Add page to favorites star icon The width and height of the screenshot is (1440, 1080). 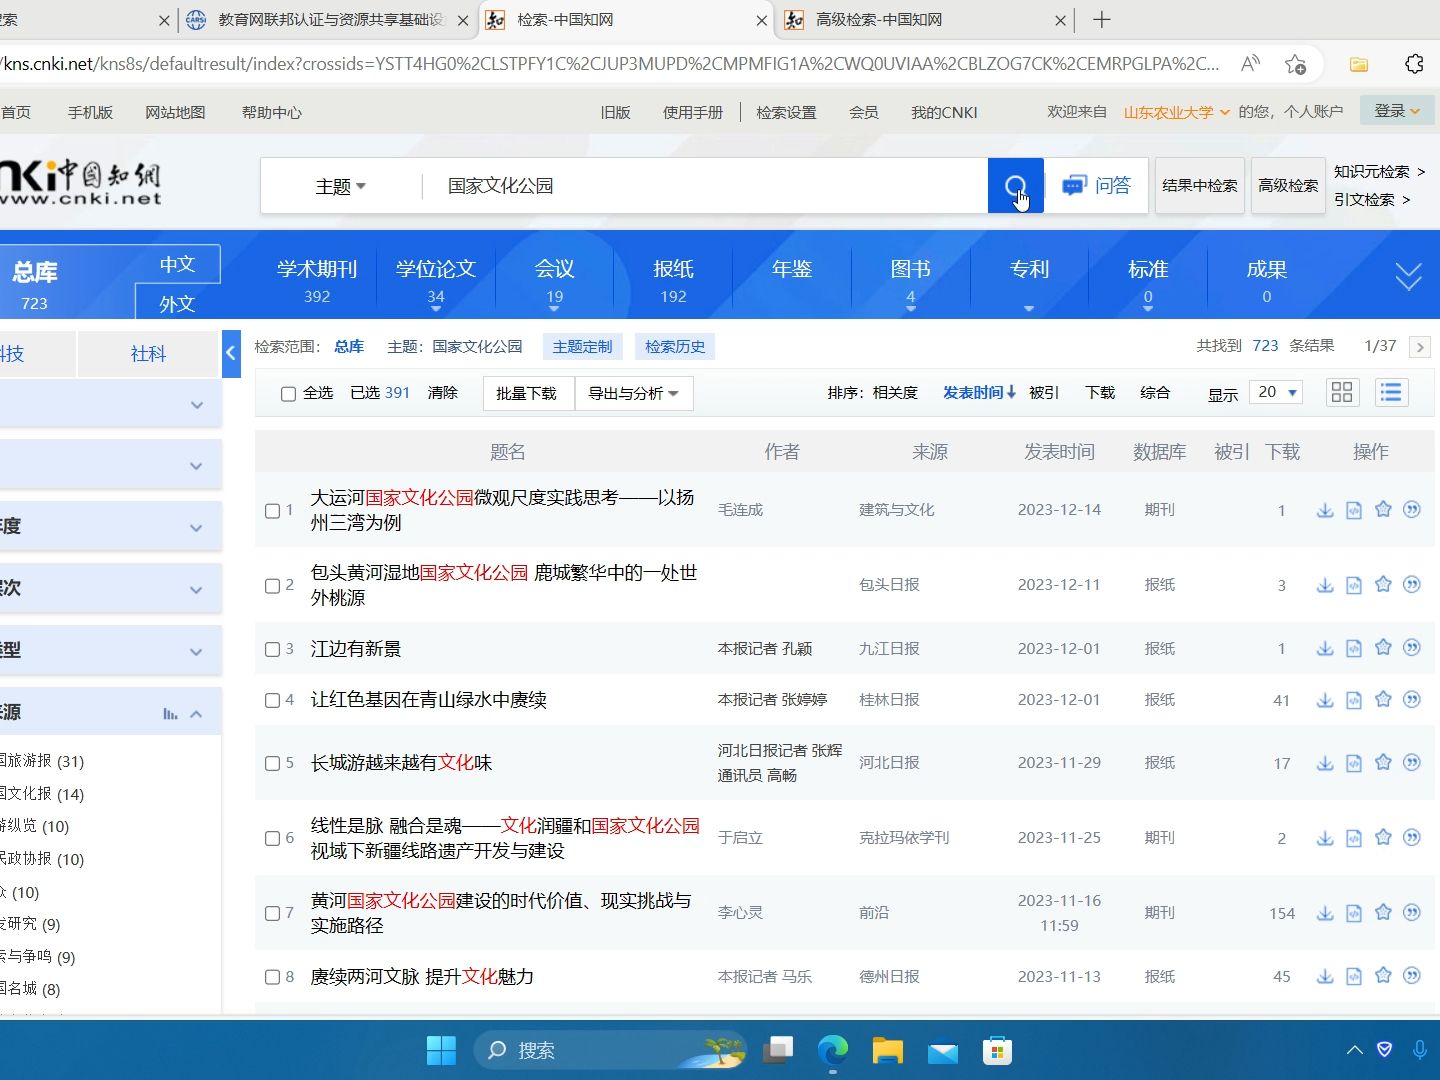point(1296,64)
